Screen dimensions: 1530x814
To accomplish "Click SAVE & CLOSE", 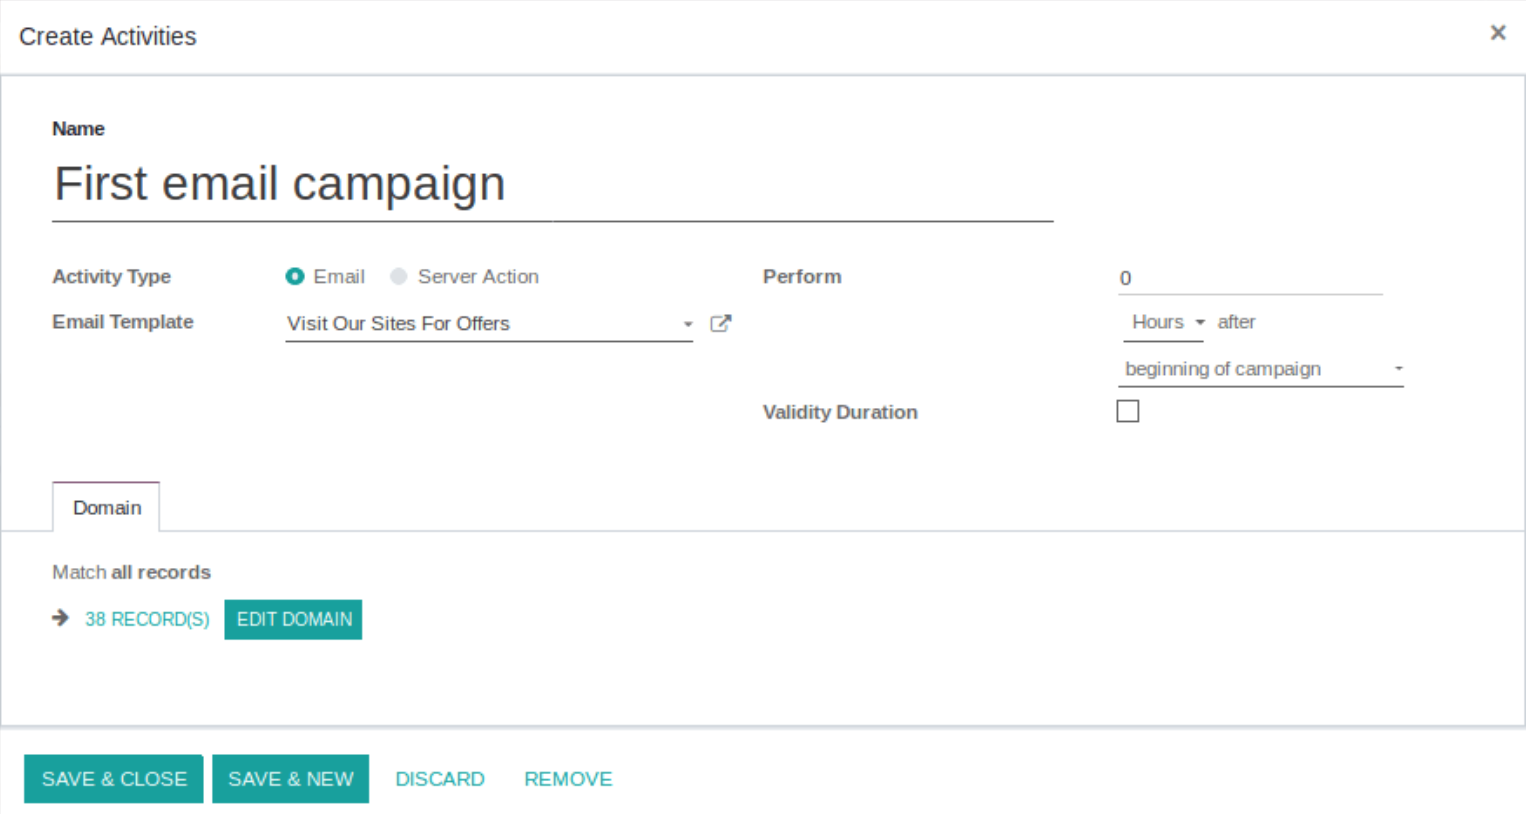I will pyautogui.click(x=114, y=779).
